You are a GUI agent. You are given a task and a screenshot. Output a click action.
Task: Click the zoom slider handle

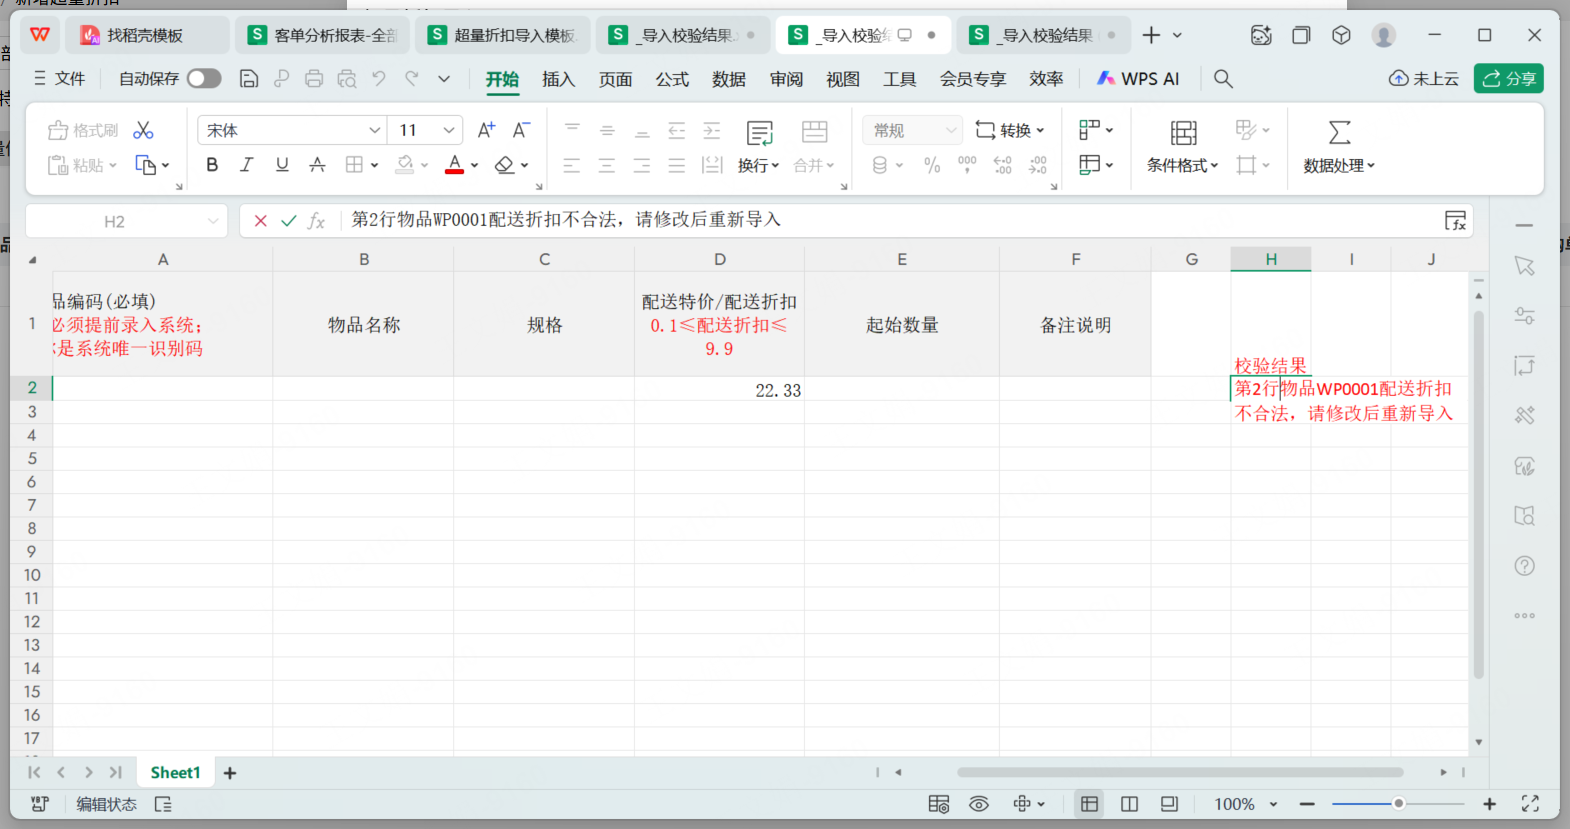(1398, 804)
